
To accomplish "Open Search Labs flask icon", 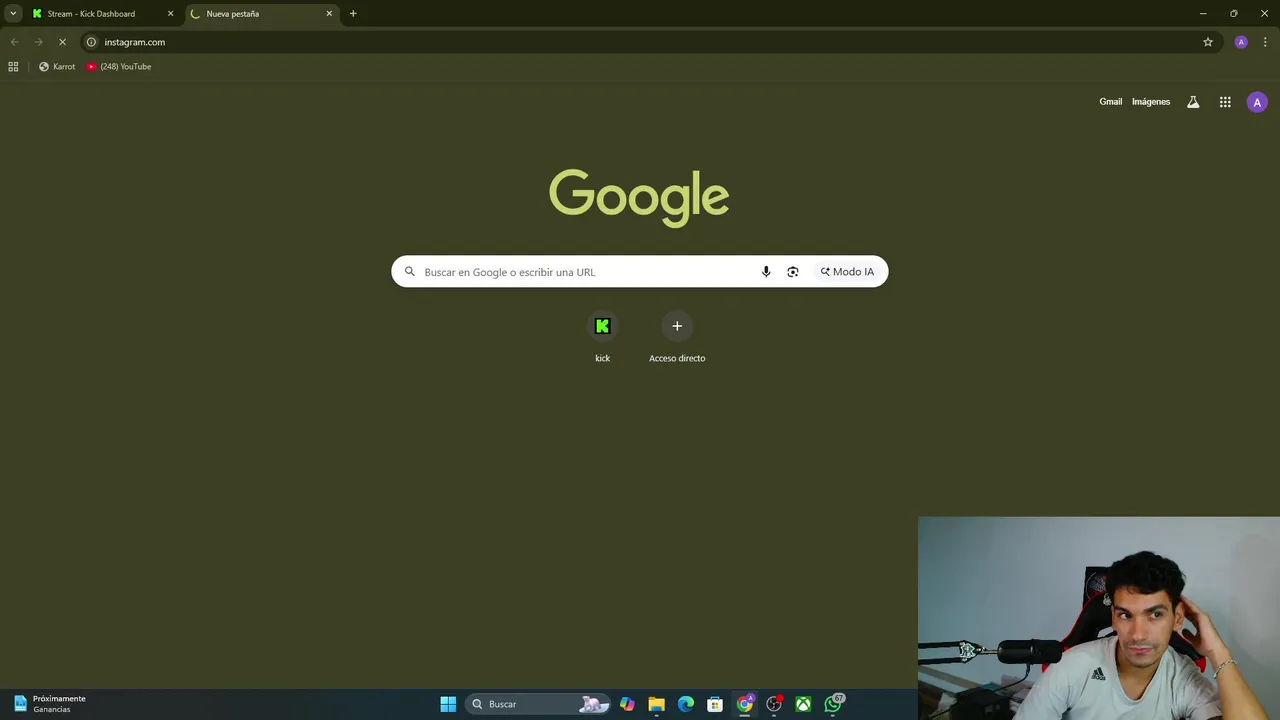I will [1193, 102].
